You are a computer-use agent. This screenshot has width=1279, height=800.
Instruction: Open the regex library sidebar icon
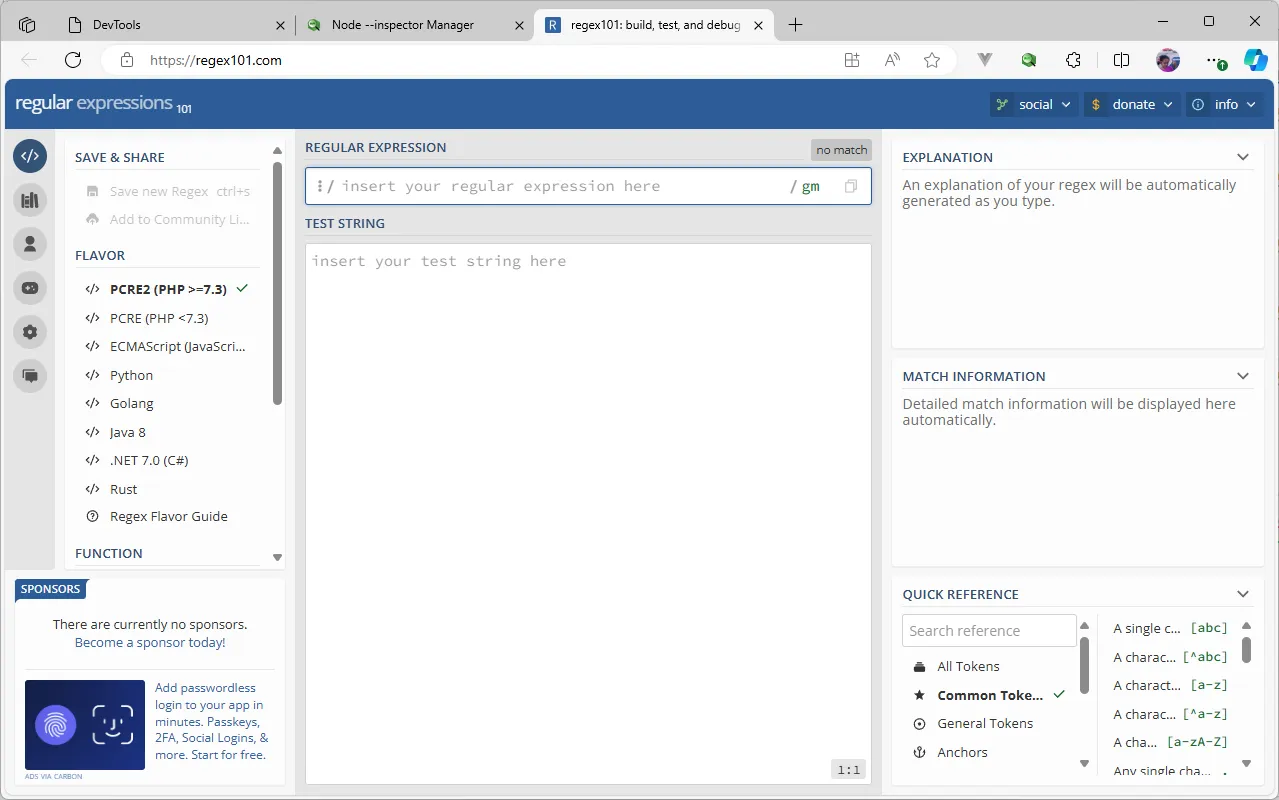[30, 200]
